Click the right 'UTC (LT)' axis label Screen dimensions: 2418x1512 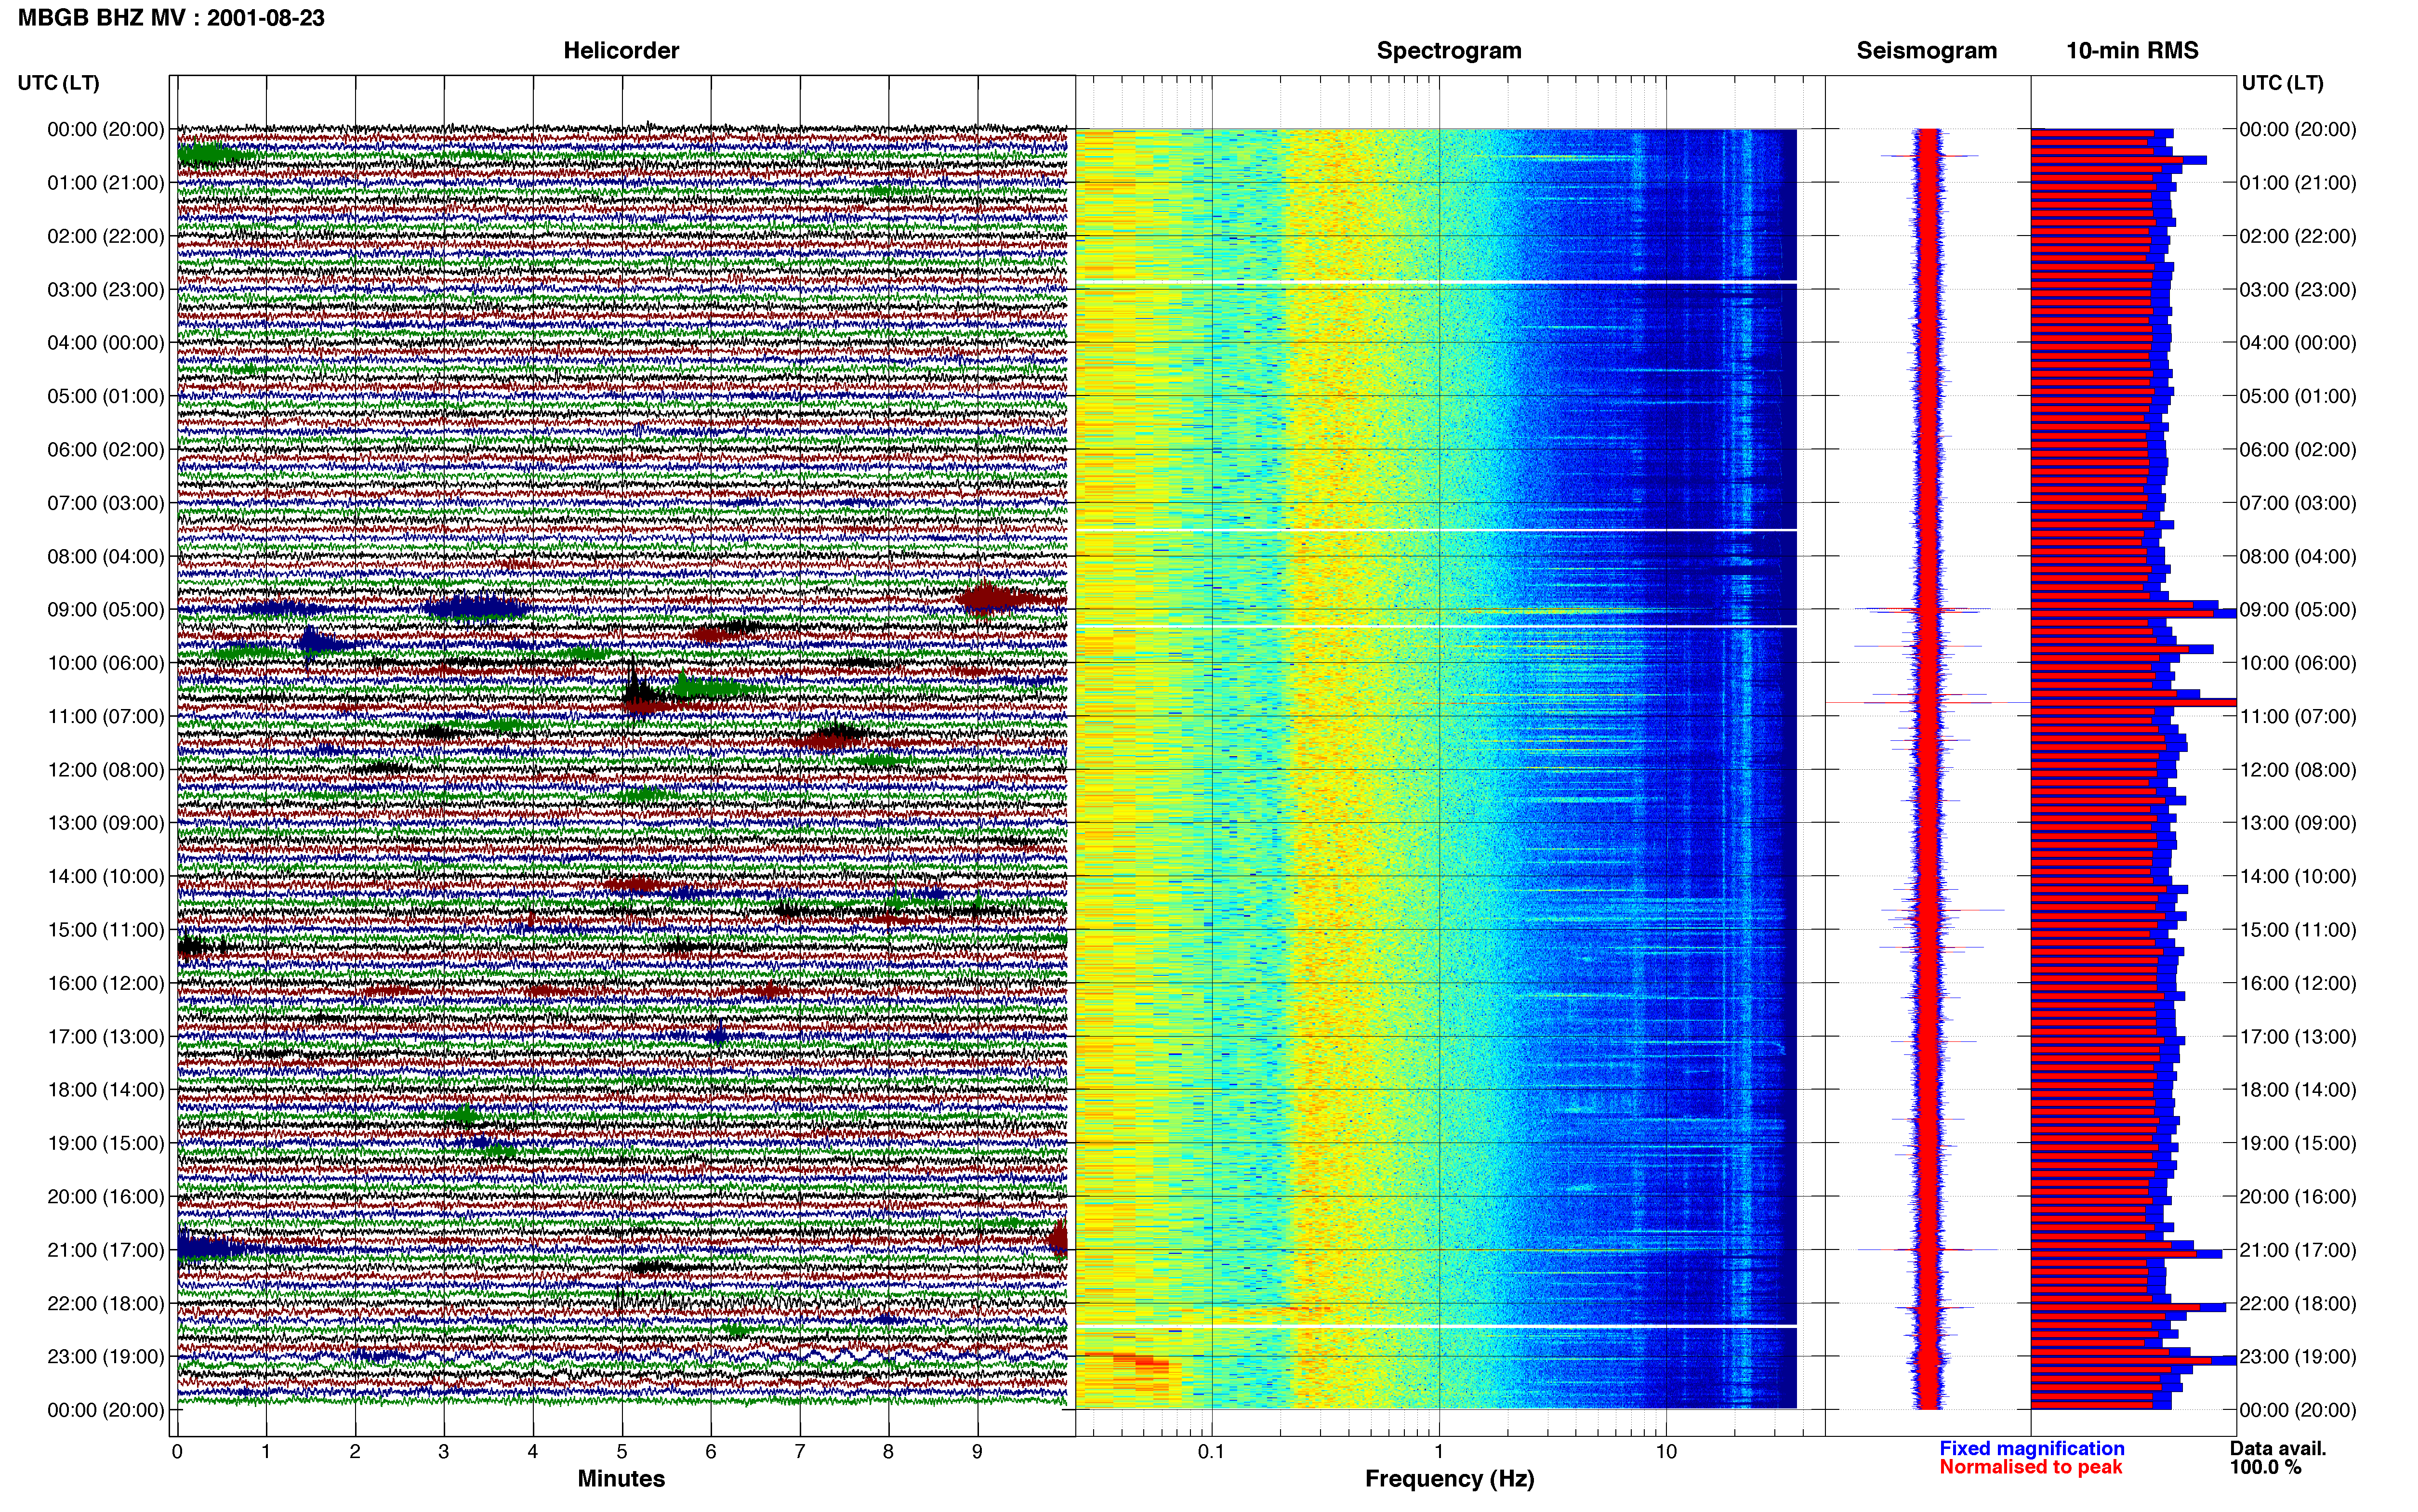(2282, 83)
